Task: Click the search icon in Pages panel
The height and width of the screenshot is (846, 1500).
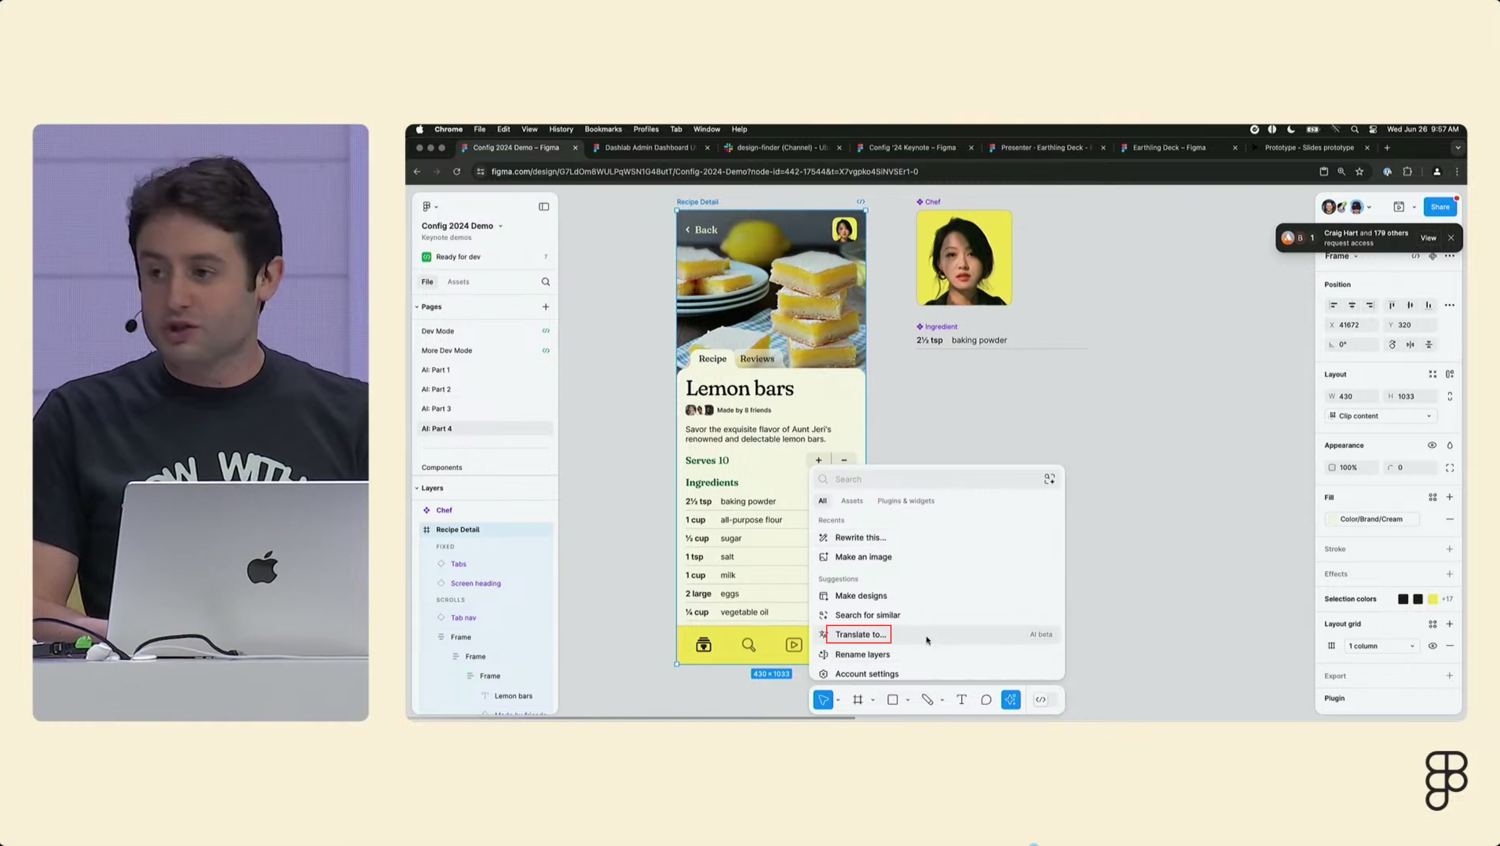Action: point(545,282)
